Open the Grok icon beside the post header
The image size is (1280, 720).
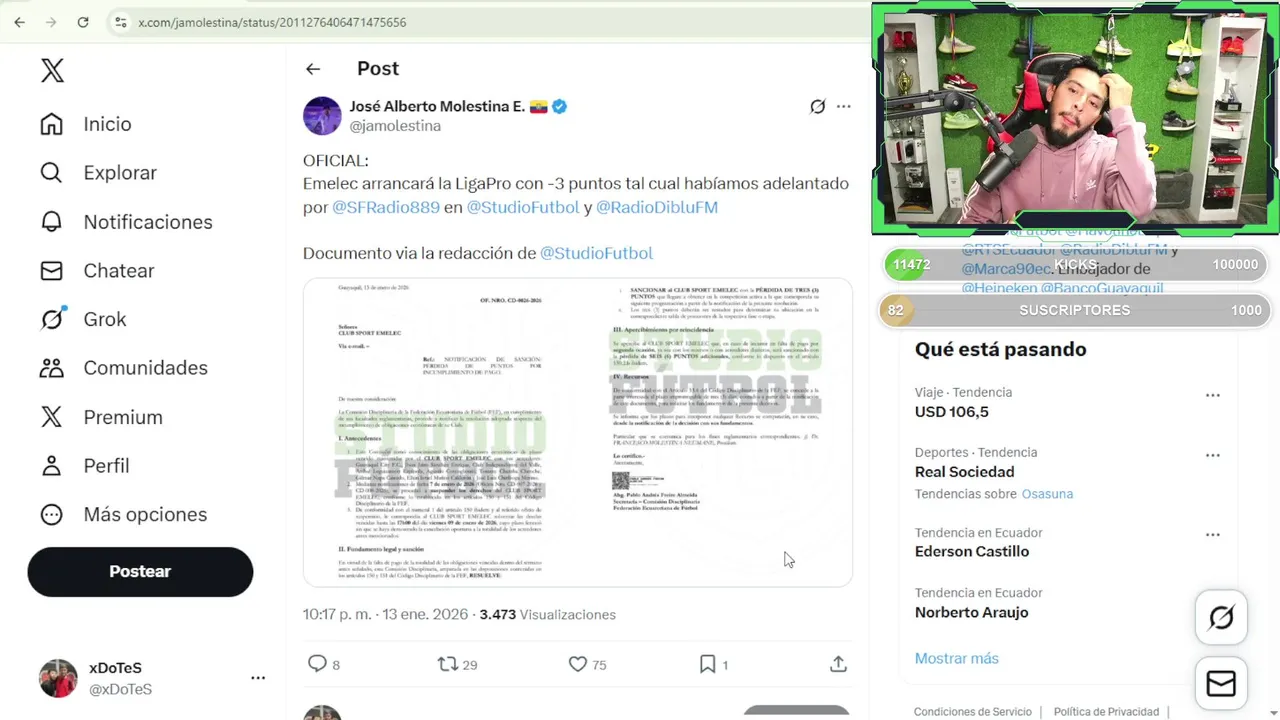[x=817, y=107]
